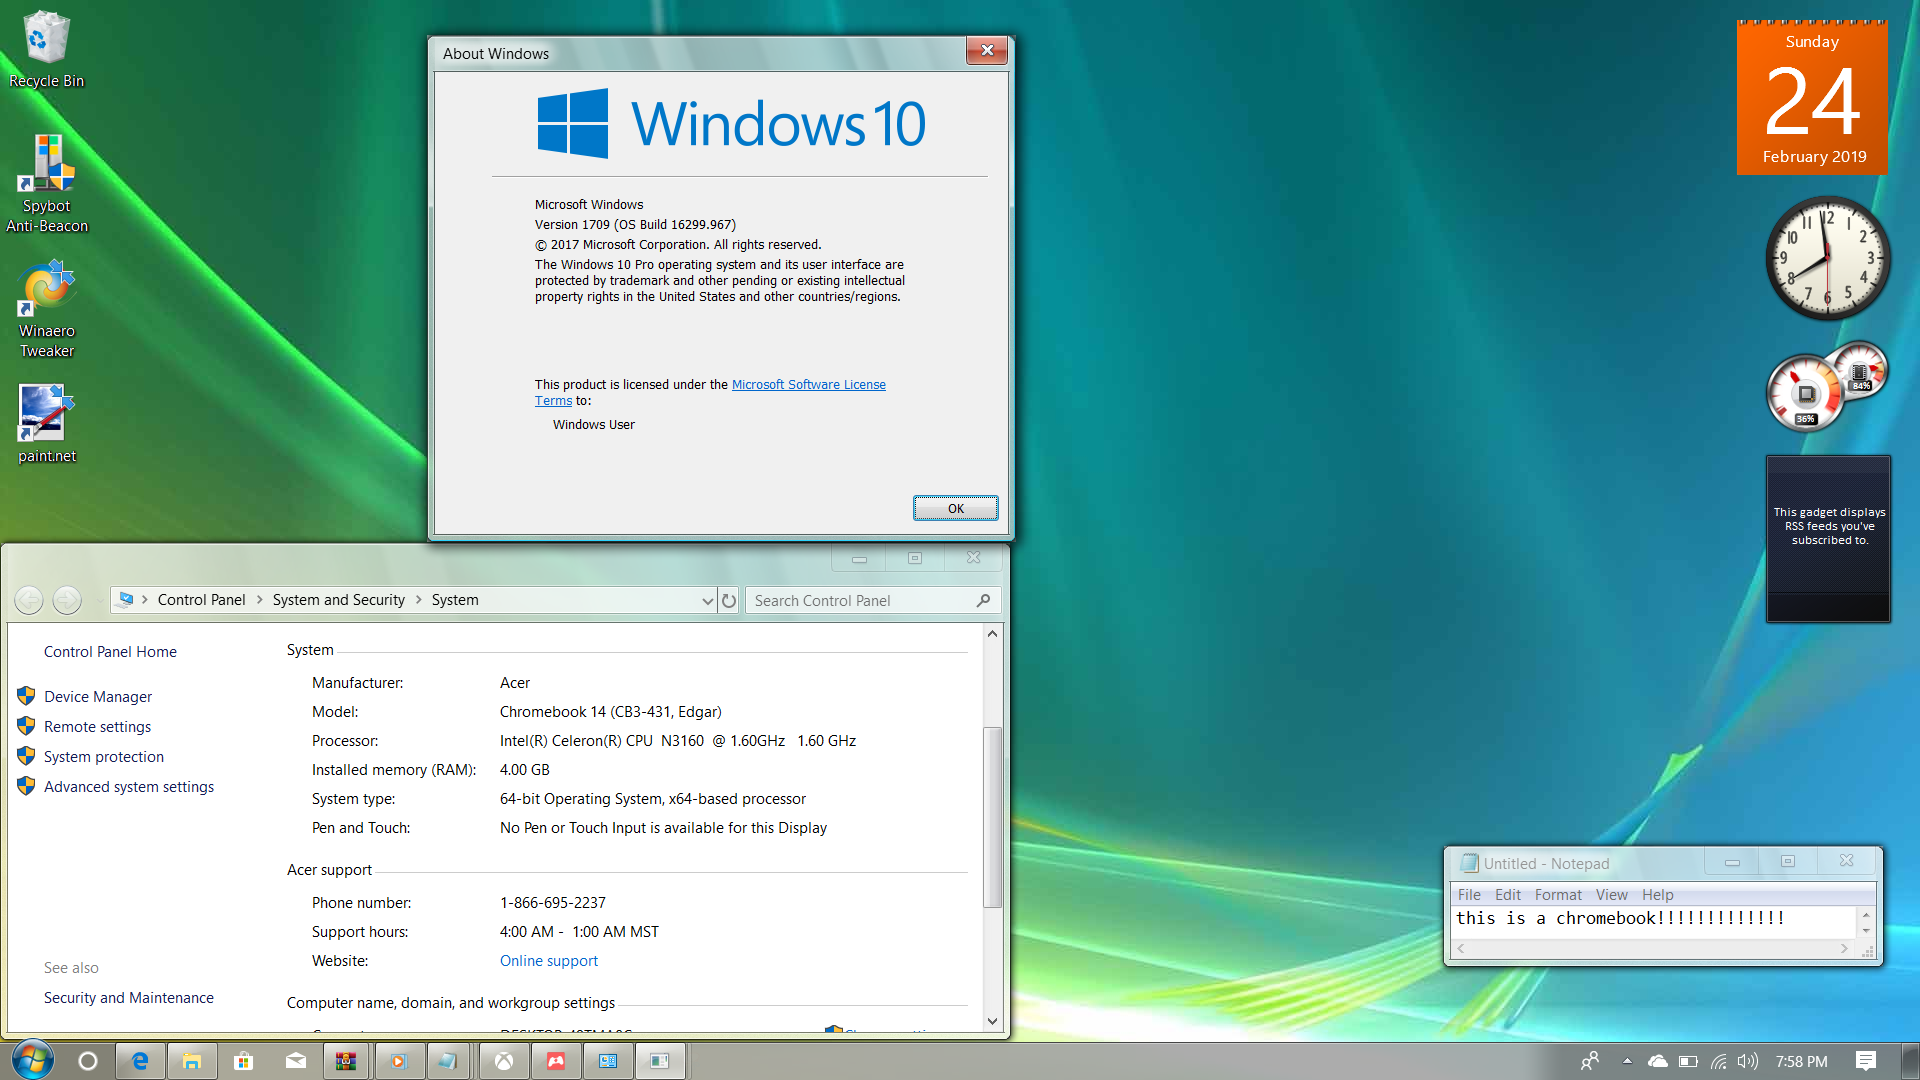1920x1080 pixels.
Task: Open WinRAR from the taskbar
Action: (x=346, y=1061)
